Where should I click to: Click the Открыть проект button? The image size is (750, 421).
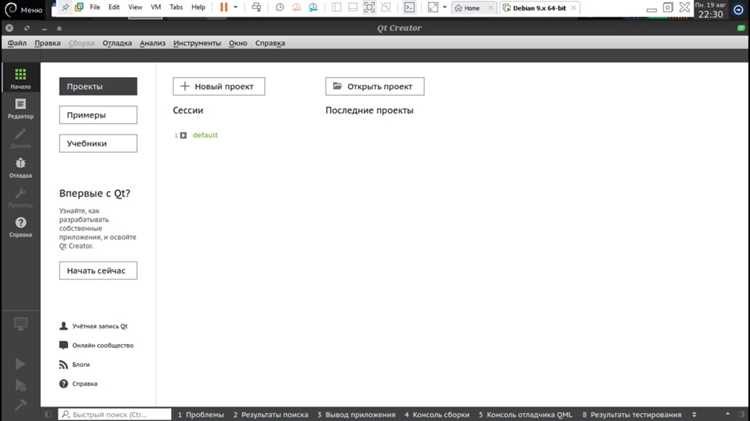click(x=375, y=87)
